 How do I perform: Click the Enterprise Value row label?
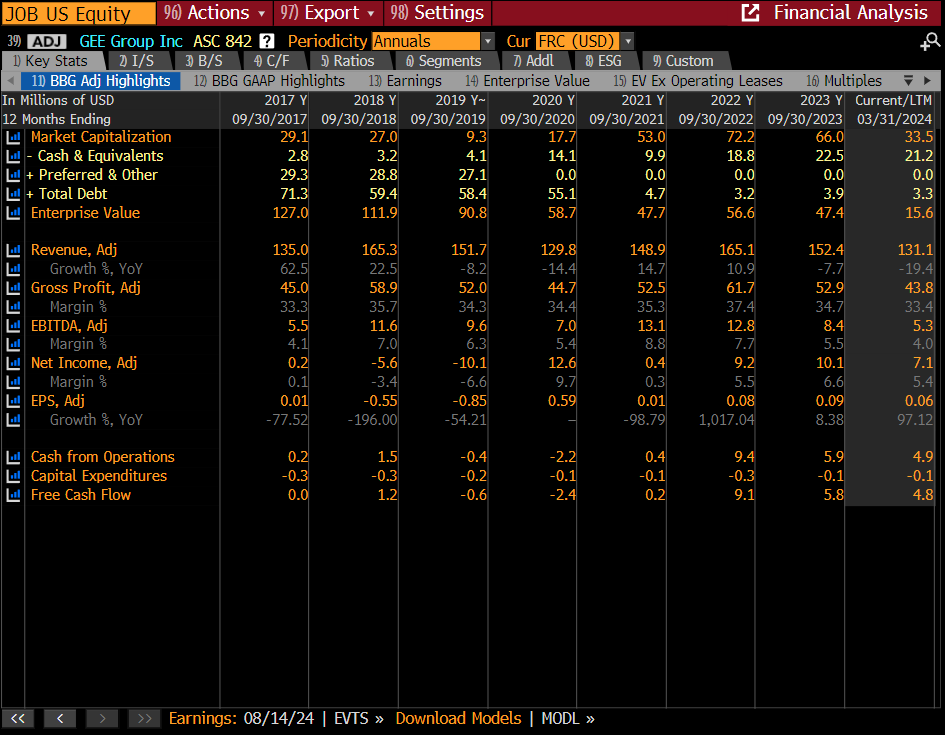pyautogui.click(x=86, y=213)
